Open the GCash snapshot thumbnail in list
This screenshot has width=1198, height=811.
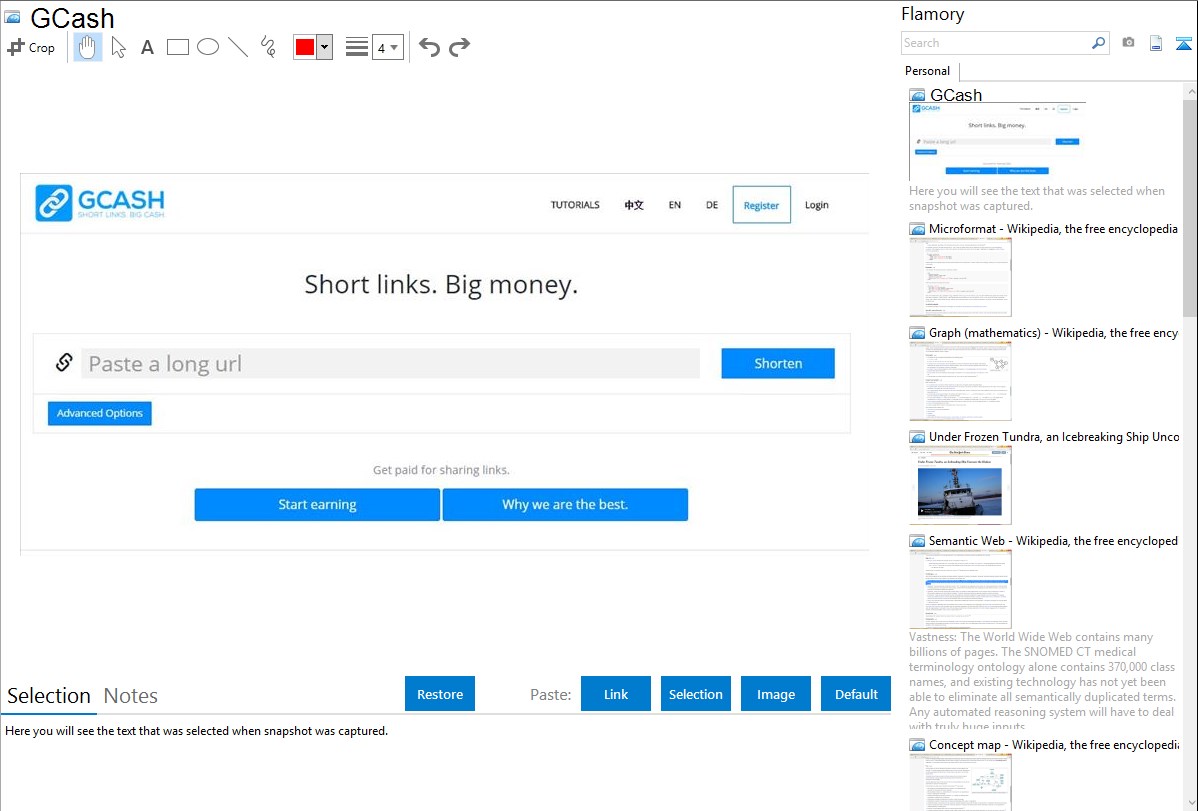click(998, 141)
